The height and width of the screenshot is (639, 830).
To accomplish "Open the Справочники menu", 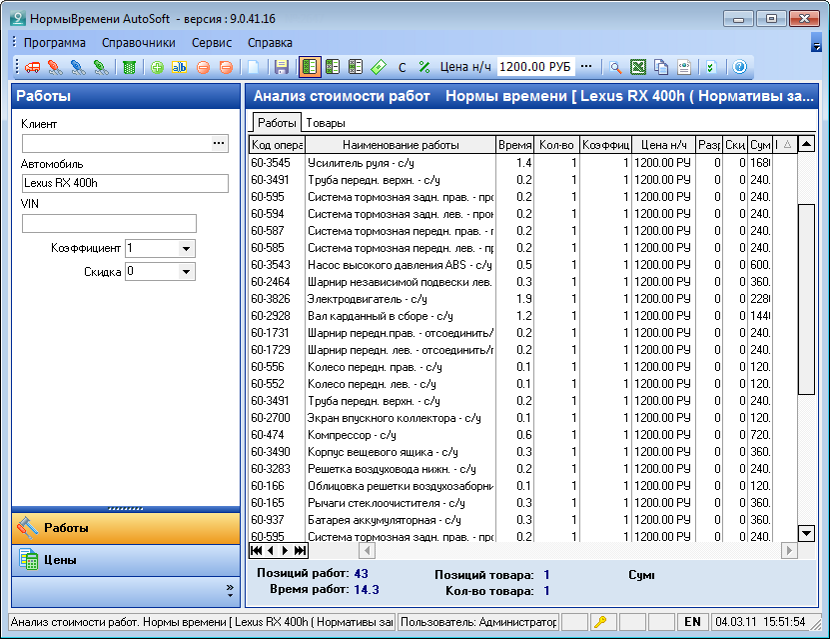I will (x=138, y=43).
